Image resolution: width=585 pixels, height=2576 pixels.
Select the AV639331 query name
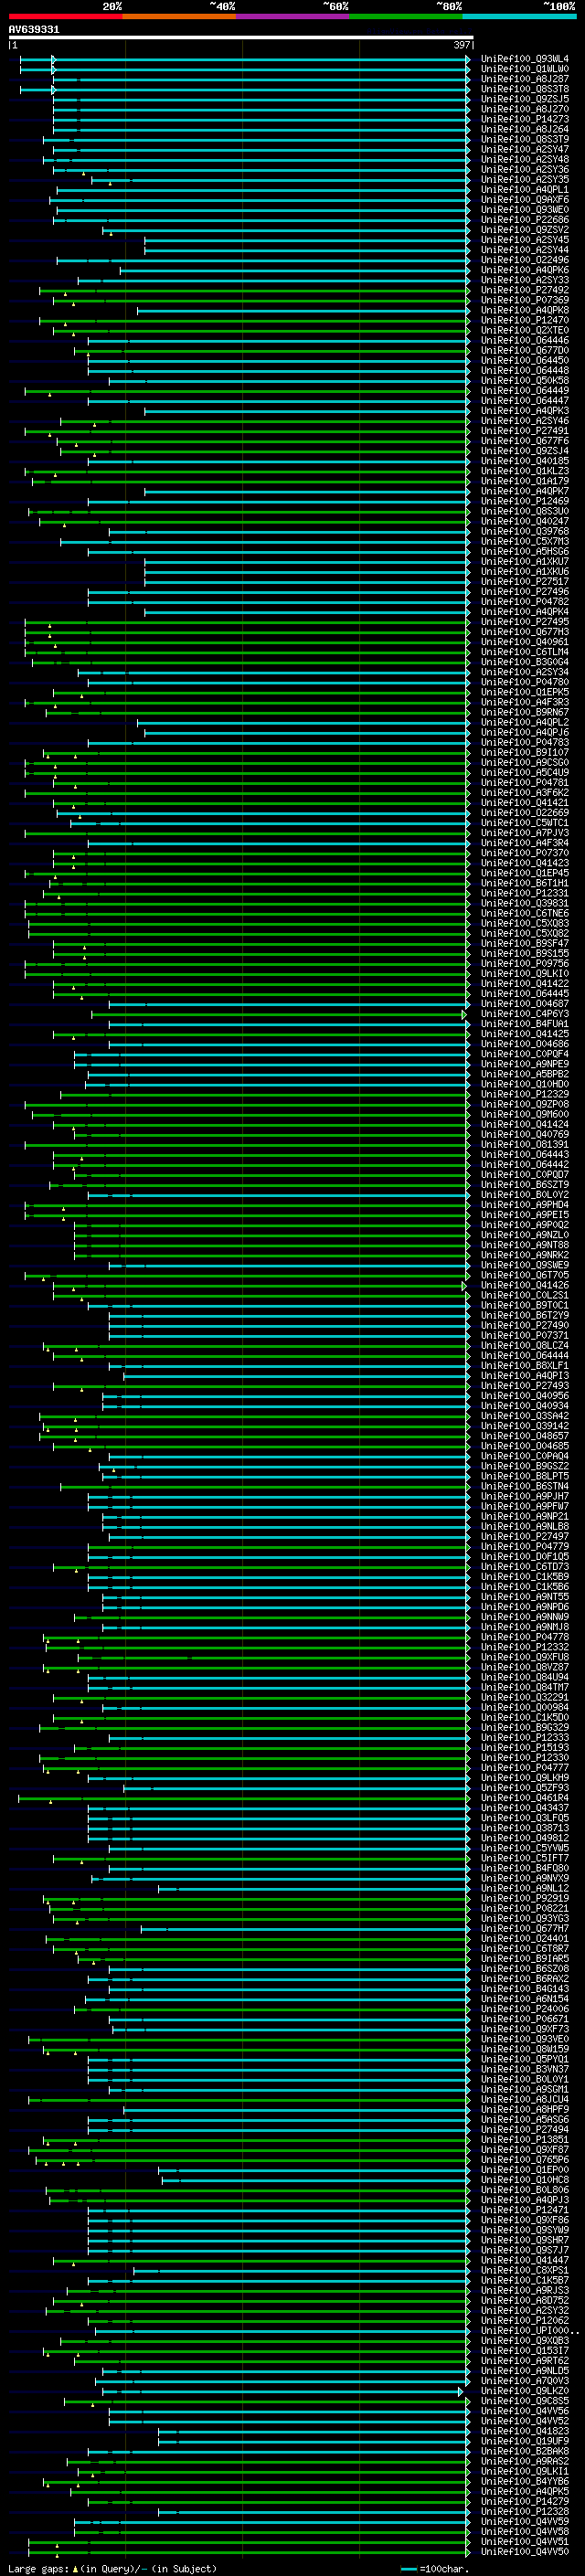pyautogui.click(x=34, y=30)
